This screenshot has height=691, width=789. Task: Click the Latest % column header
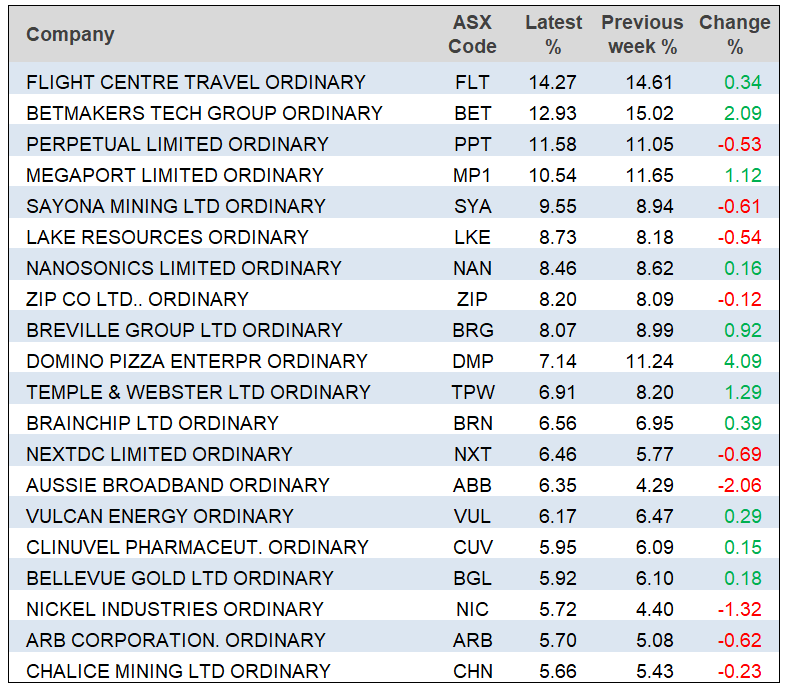pyautogui.click(x=553, y=35)
